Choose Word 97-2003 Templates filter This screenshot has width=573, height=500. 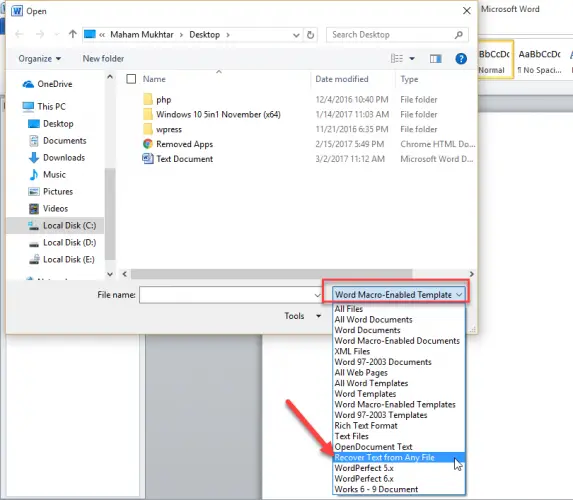pos(399,415)
